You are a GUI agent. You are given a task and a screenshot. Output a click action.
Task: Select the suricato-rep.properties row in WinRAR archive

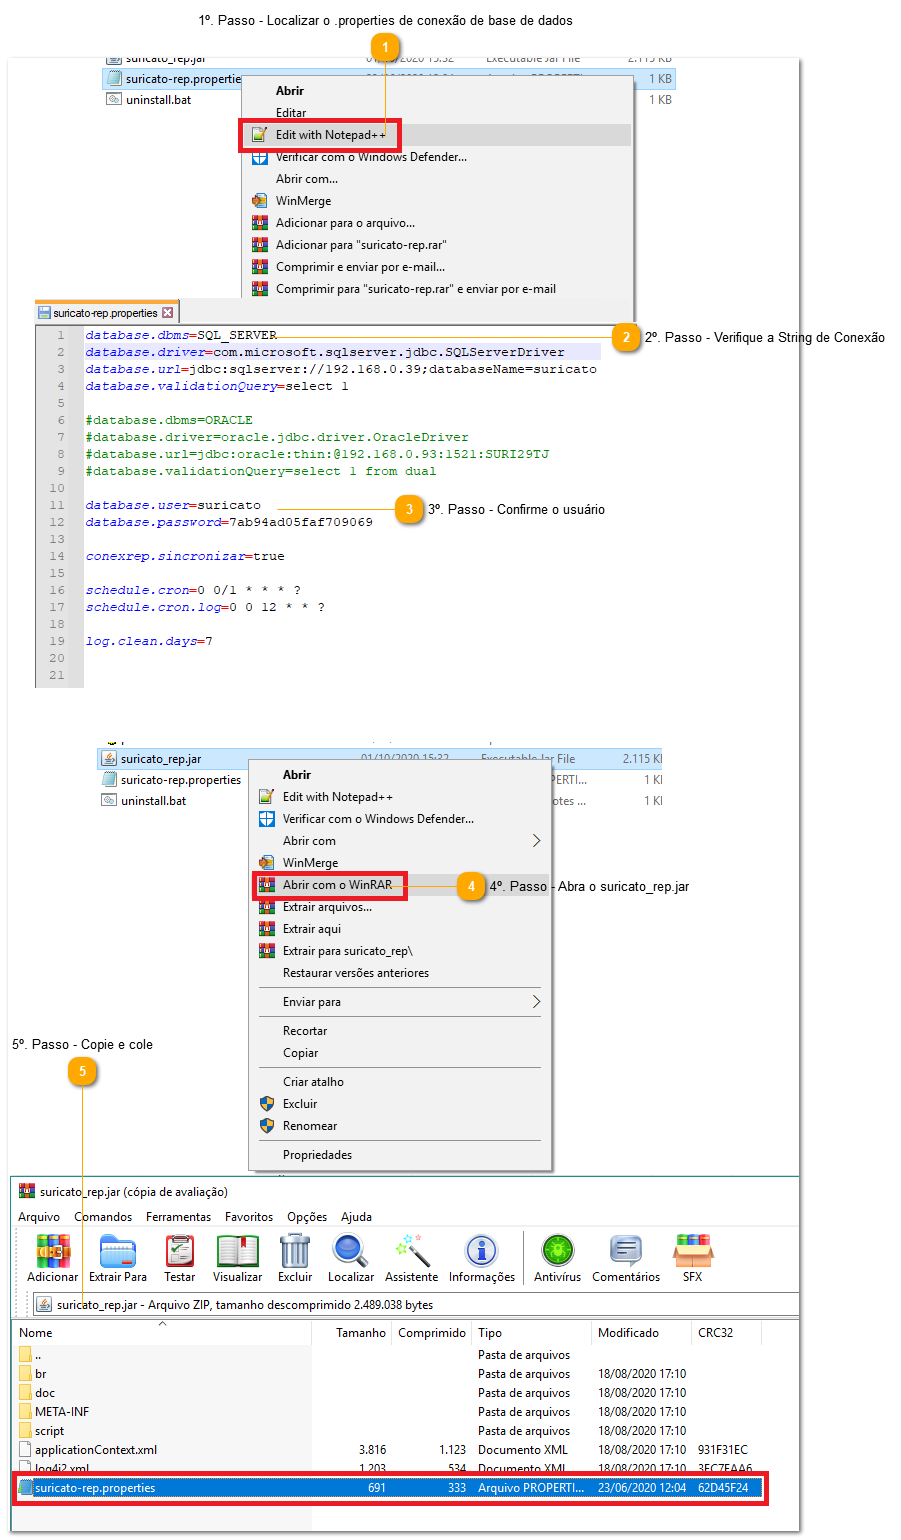coord(389,1488)
